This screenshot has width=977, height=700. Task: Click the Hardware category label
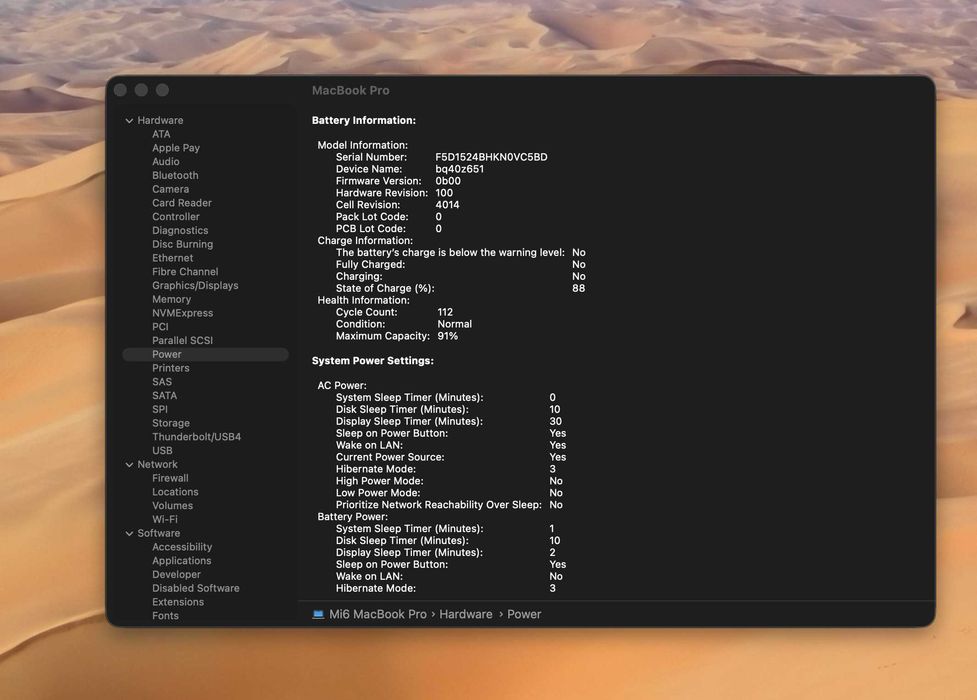pyautogui.click(x=160, y=120)
